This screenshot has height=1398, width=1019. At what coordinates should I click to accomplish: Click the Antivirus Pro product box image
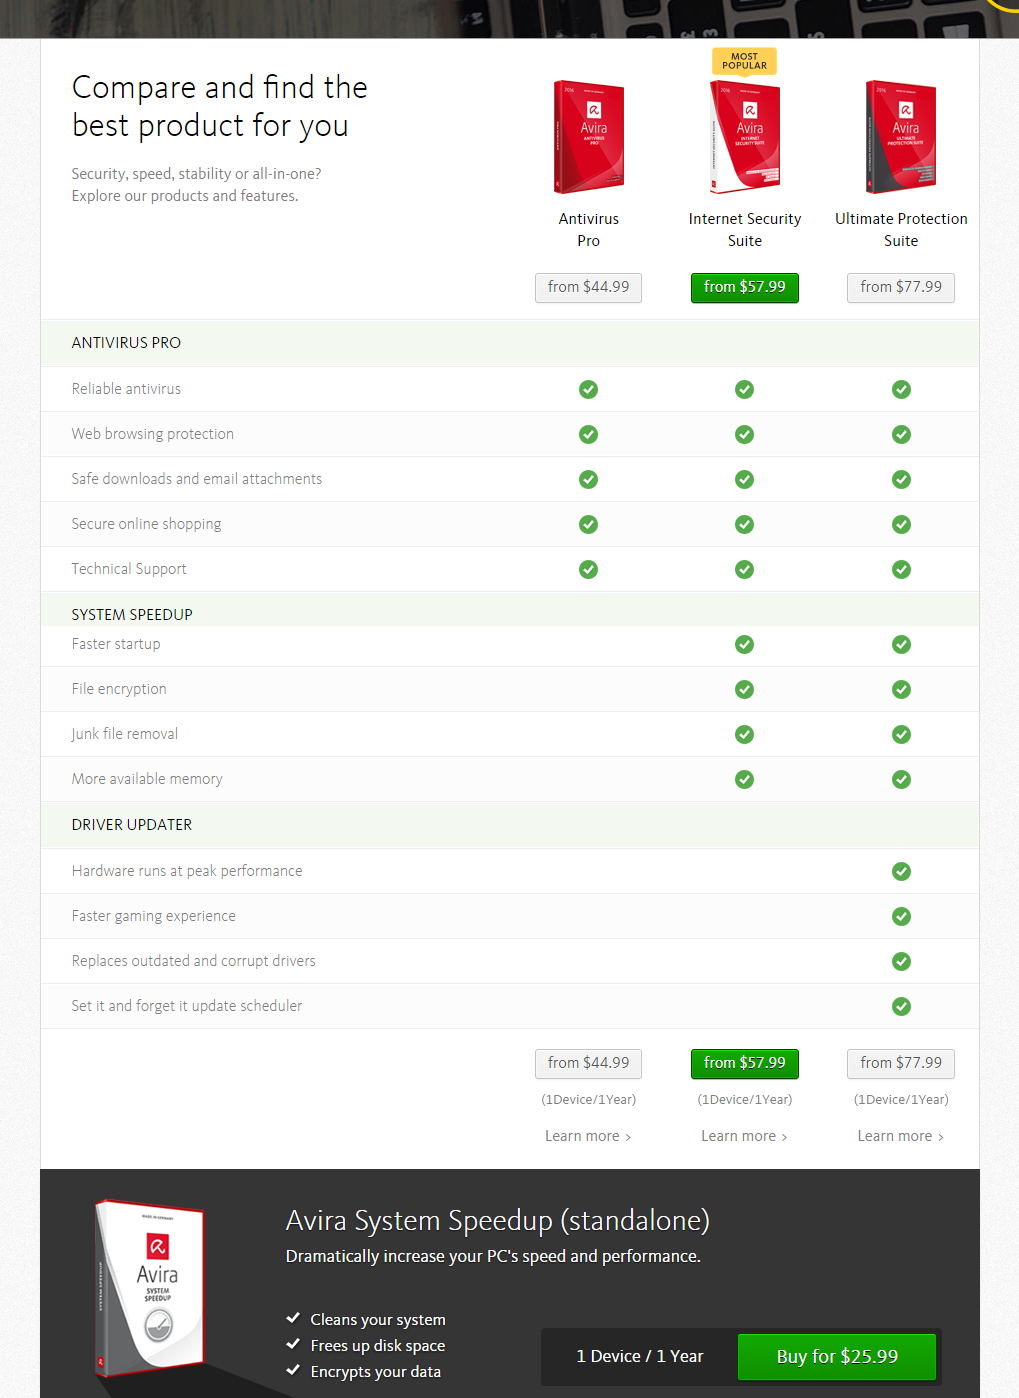[589, 137]
